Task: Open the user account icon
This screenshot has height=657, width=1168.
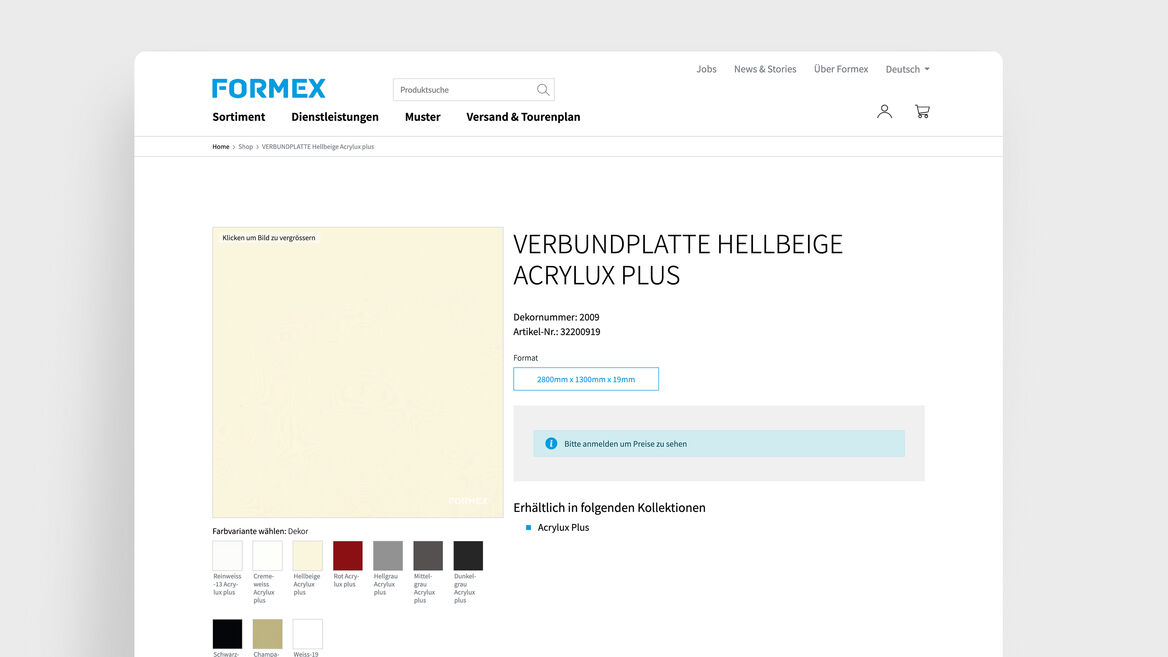Action: pos(884,112)
